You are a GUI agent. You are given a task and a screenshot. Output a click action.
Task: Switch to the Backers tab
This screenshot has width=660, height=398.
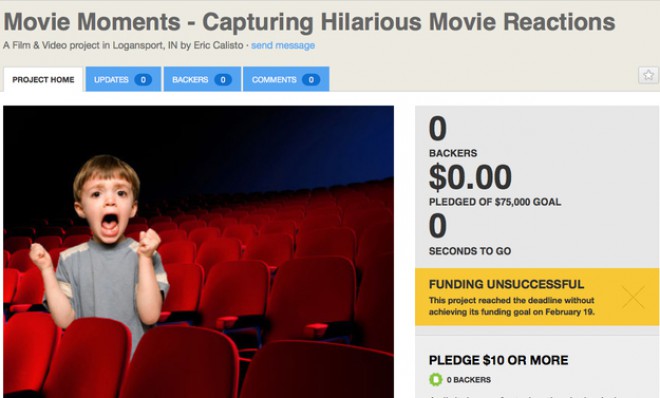[x=202, y=79]
